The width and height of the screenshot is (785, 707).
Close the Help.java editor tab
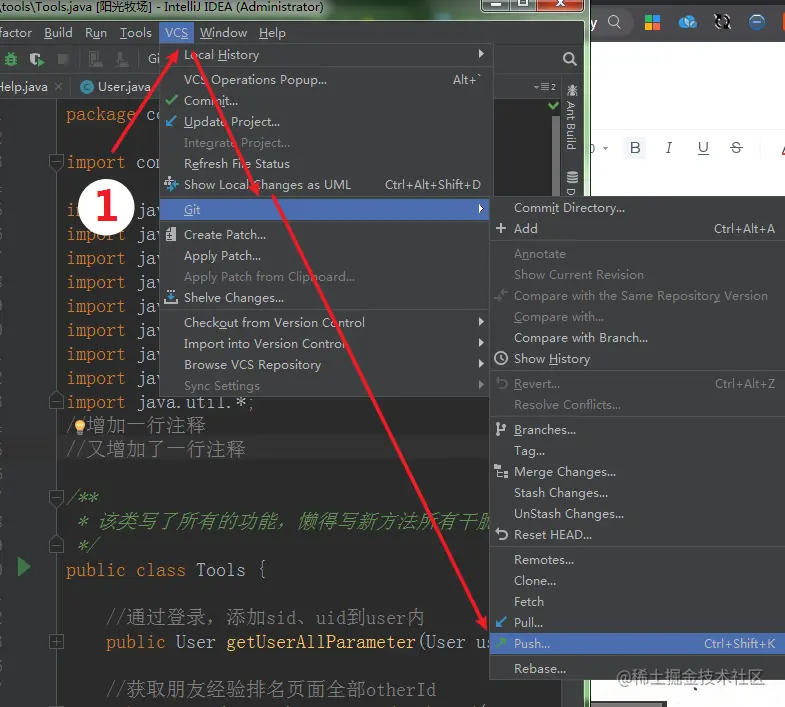(59, 87)
